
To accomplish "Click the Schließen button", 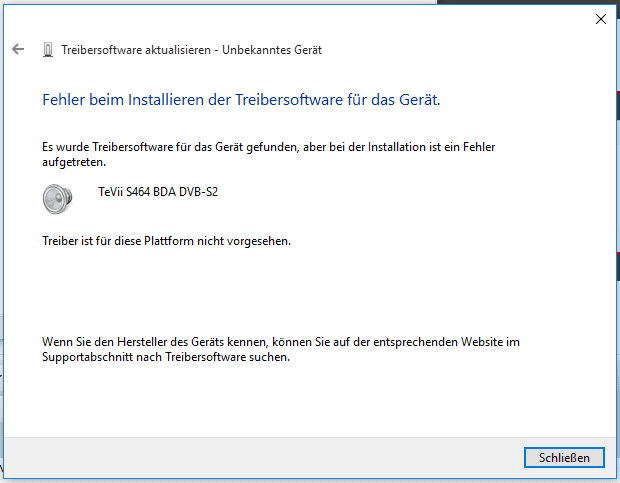I will point(564,457).
